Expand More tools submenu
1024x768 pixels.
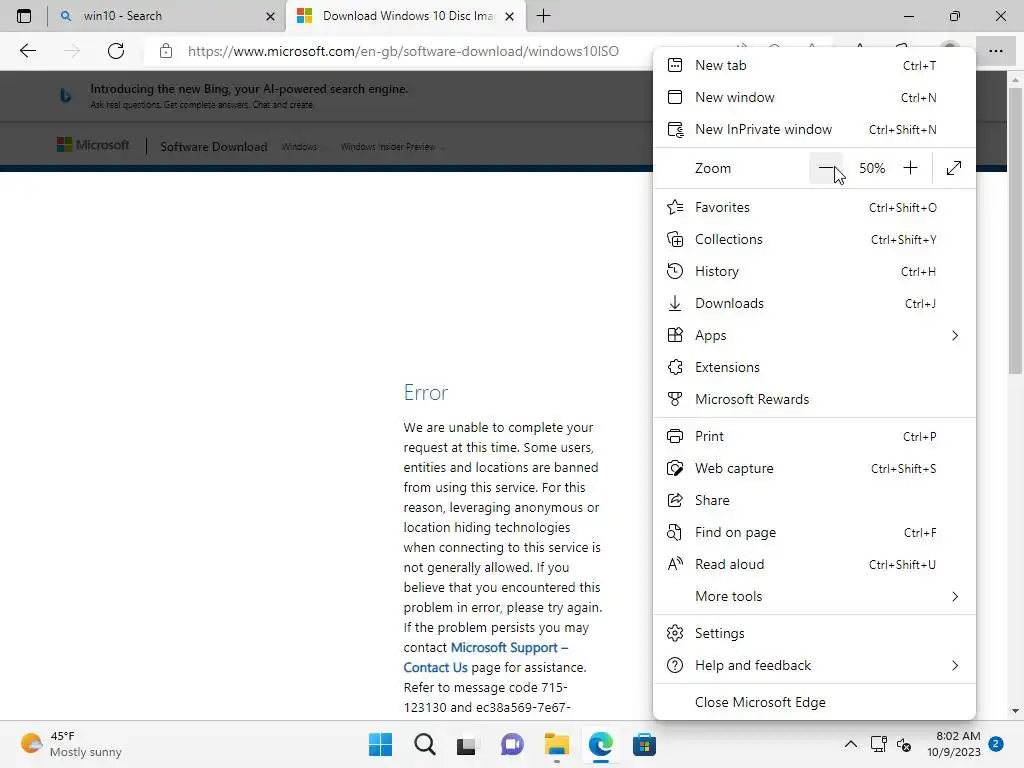814,596
